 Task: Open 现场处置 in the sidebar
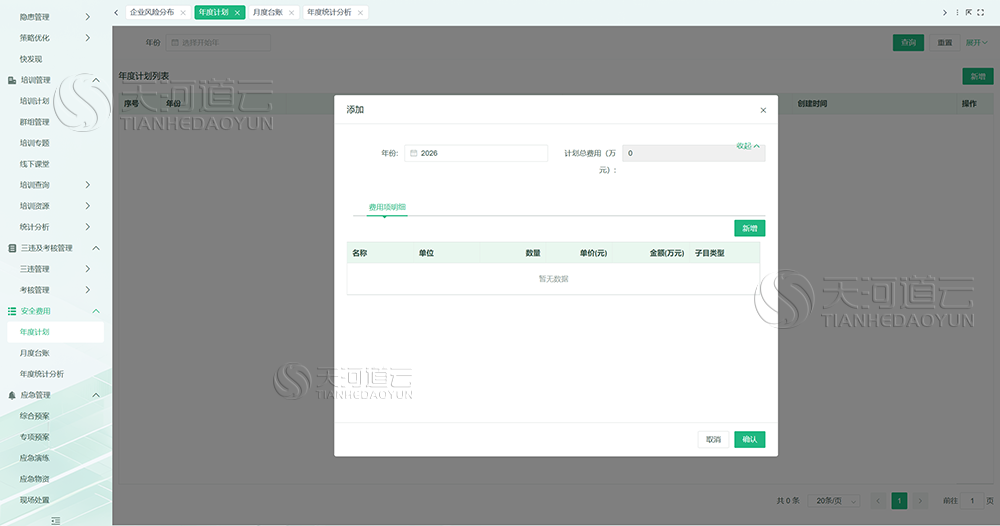pos(34,500)
